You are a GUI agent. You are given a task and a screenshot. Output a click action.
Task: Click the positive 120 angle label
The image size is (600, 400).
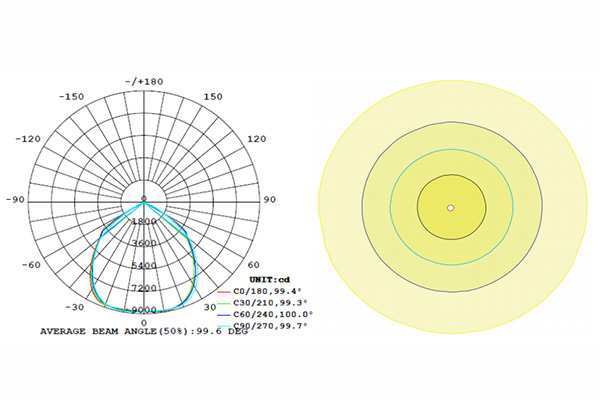coord(255,138)
